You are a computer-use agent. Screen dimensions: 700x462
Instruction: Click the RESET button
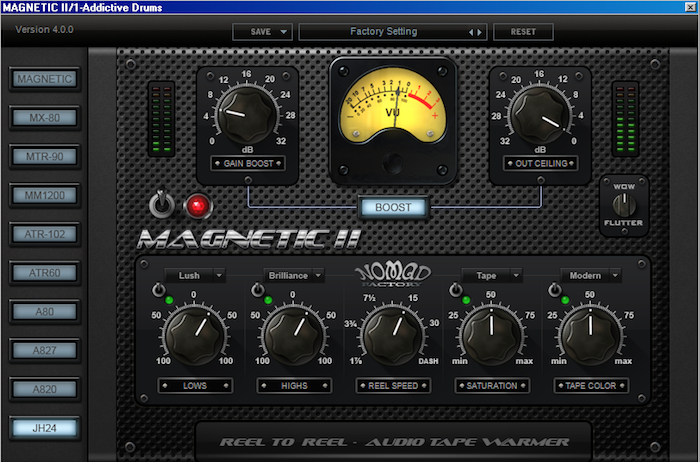523,32
